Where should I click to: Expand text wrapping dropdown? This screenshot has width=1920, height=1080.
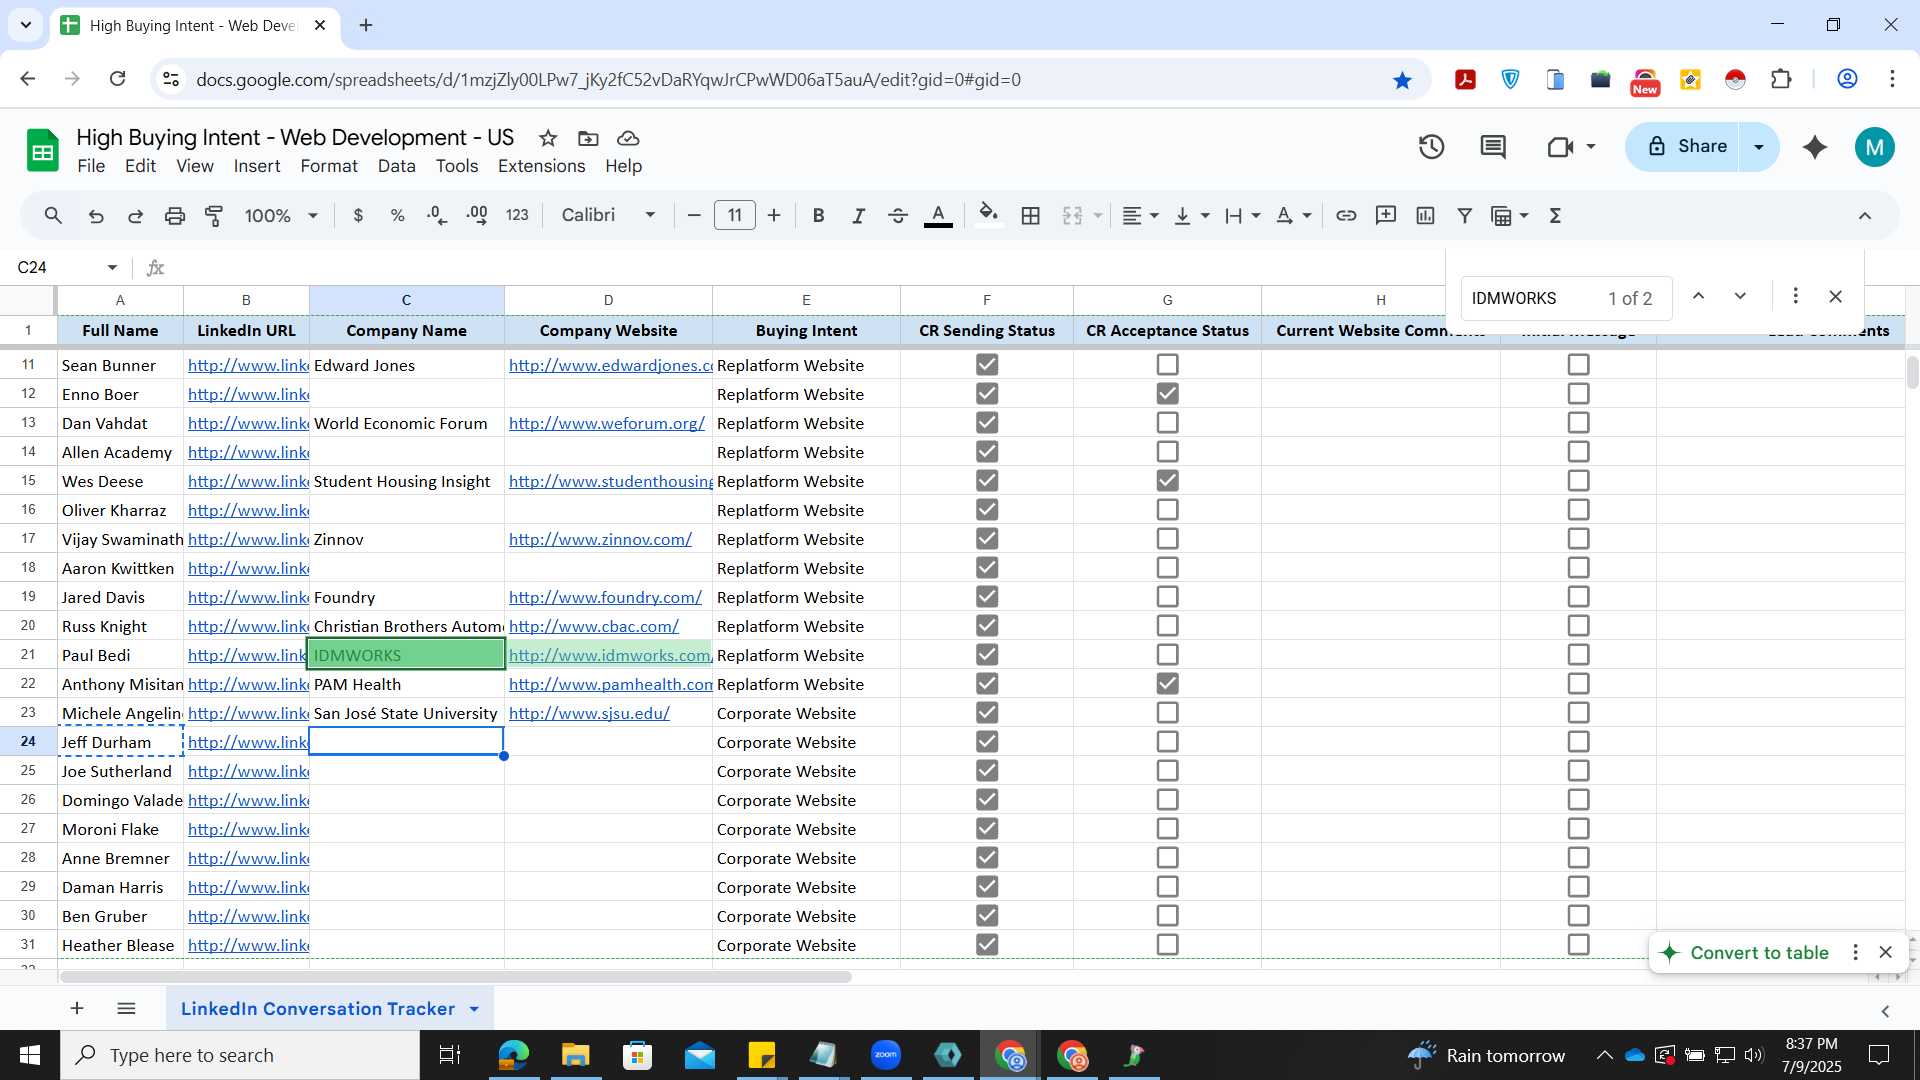coord(1255,216)
